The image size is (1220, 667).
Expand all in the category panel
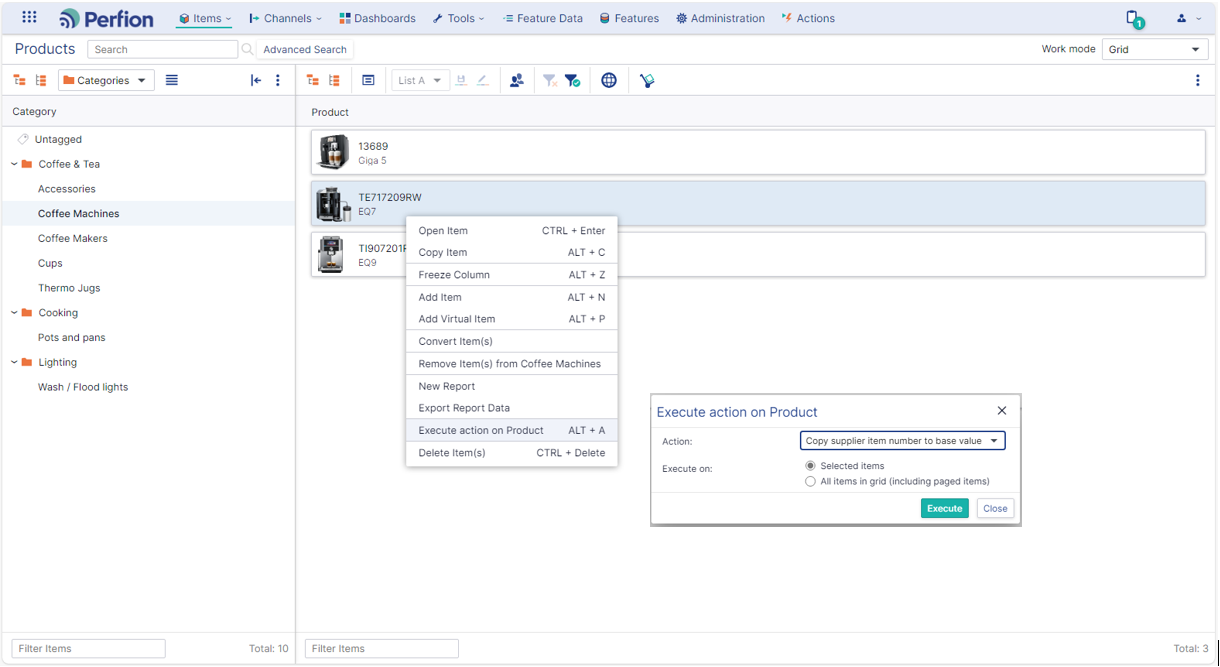pos(19,80)
